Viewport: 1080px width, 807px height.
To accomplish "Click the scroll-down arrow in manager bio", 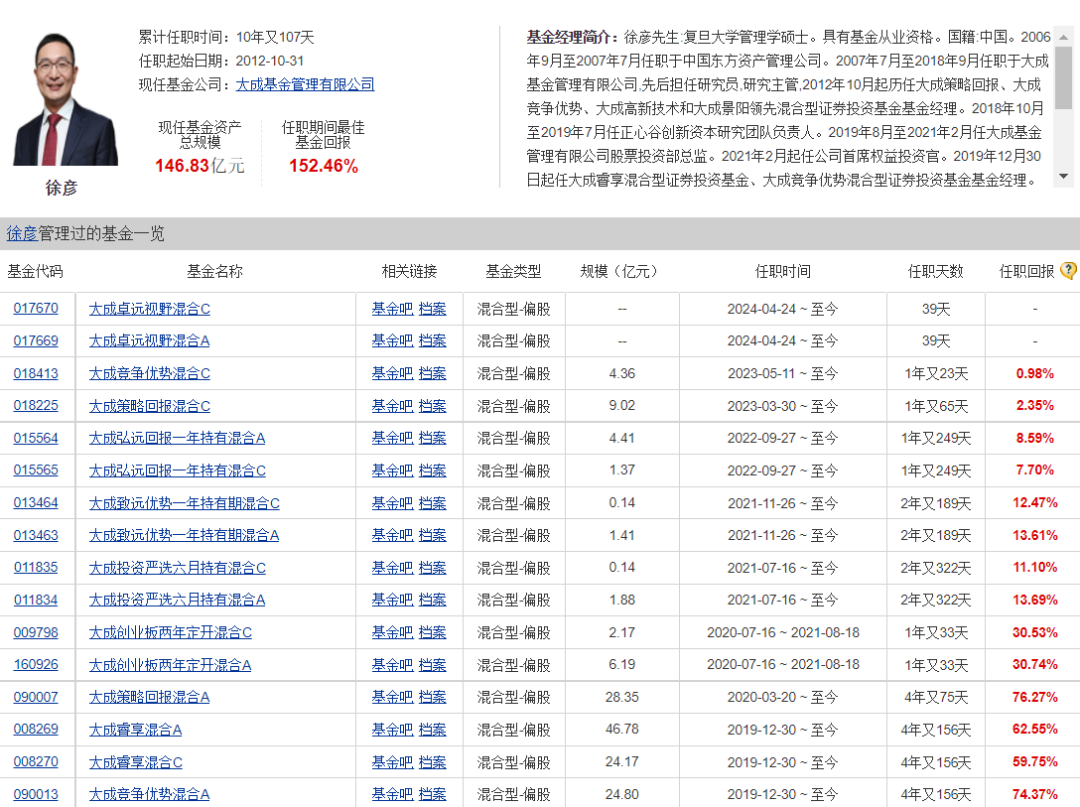I will pyautogui.click(x=1063, y=178).
